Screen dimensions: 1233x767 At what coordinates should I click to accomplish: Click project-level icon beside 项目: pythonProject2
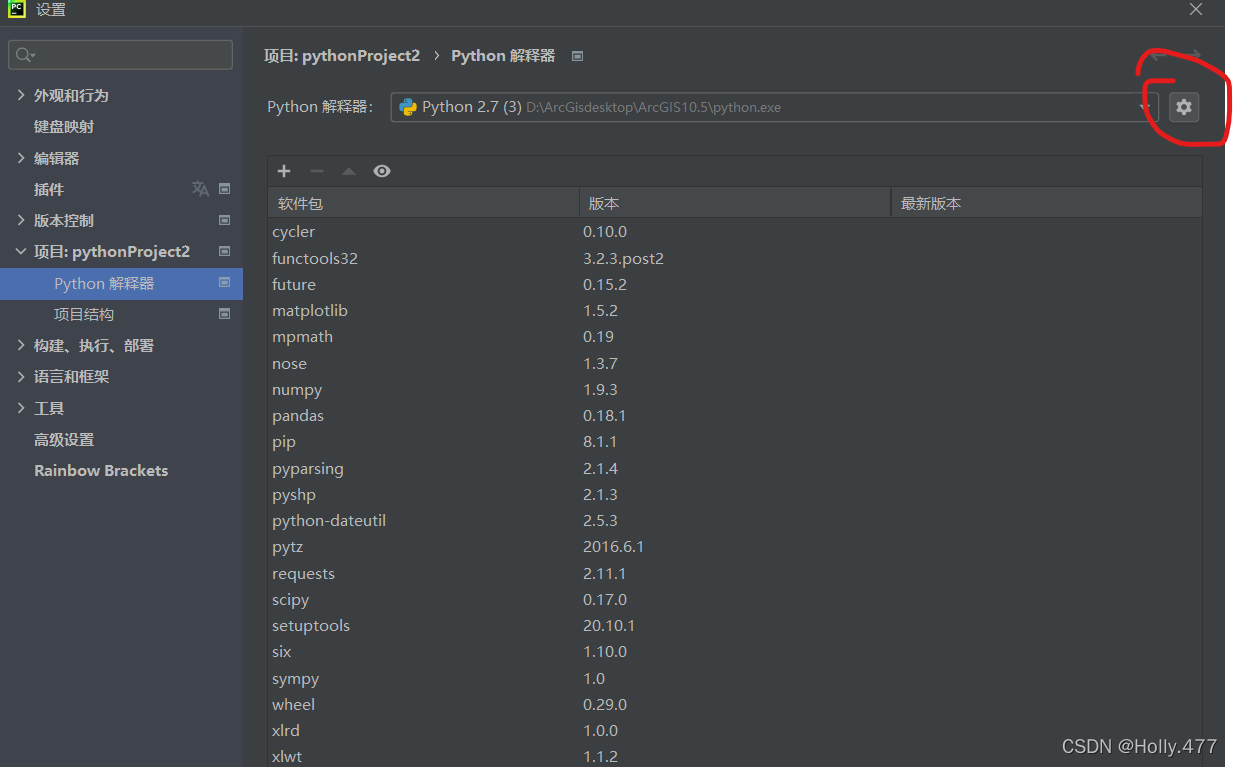[x=225, y=251]
